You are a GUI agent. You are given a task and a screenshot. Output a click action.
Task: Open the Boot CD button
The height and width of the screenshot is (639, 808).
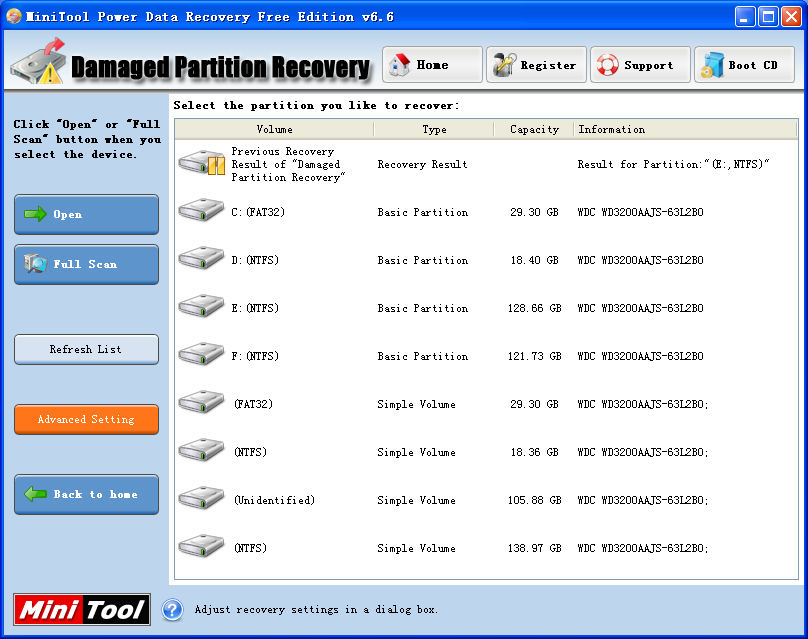744,65
